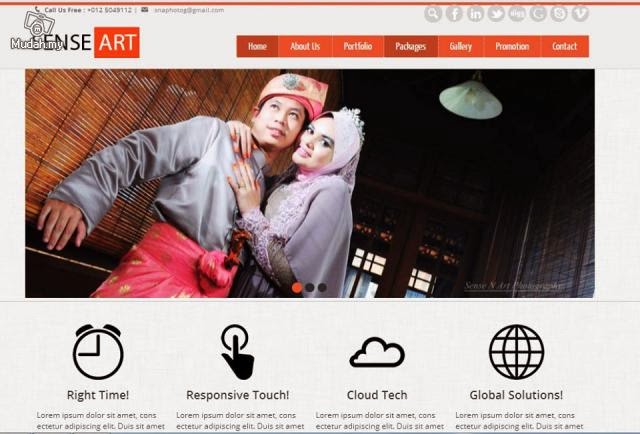Click the globe icon above Global Solutions
The width and height of the screenshot is (640, 434).
coord(516,352)
